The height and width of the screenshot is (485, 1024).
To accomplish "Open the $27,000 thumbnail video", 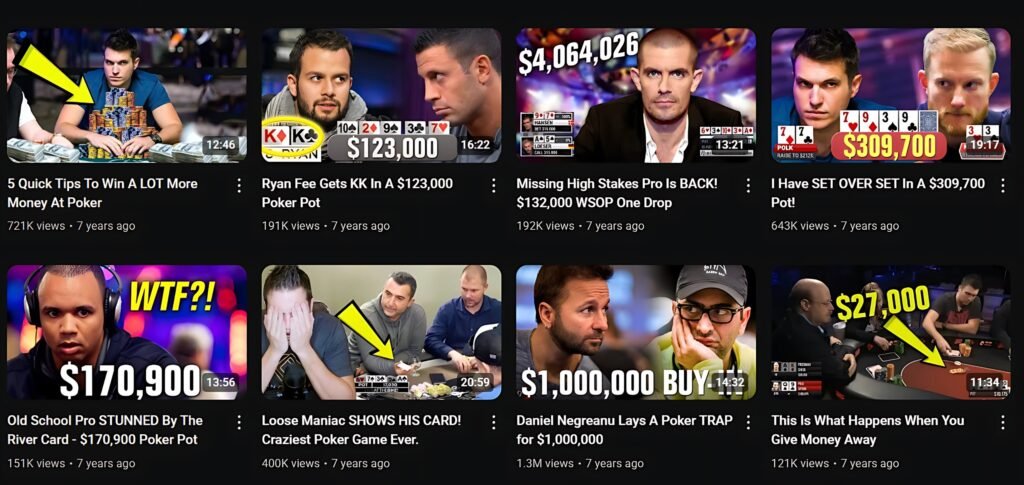I will [891, 332].
